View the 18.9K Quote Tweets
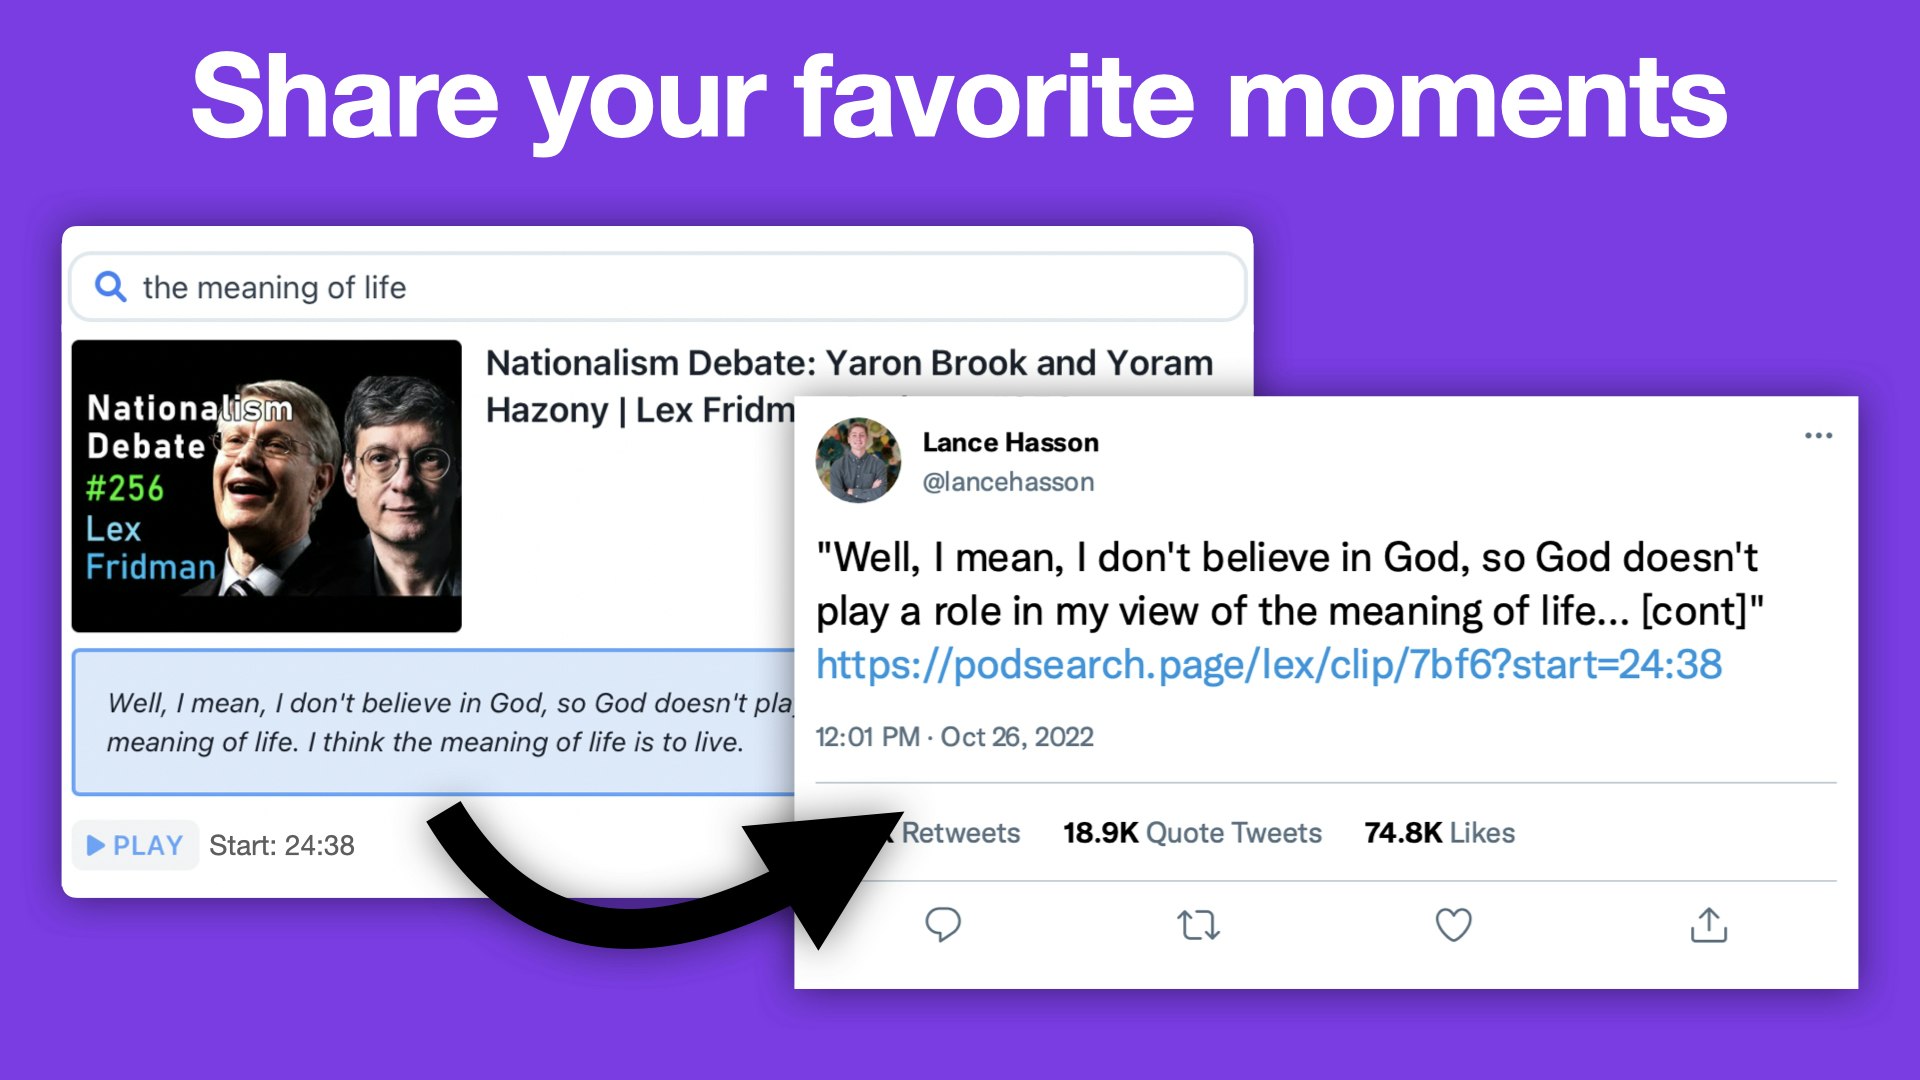 [x=1192, y=833]
